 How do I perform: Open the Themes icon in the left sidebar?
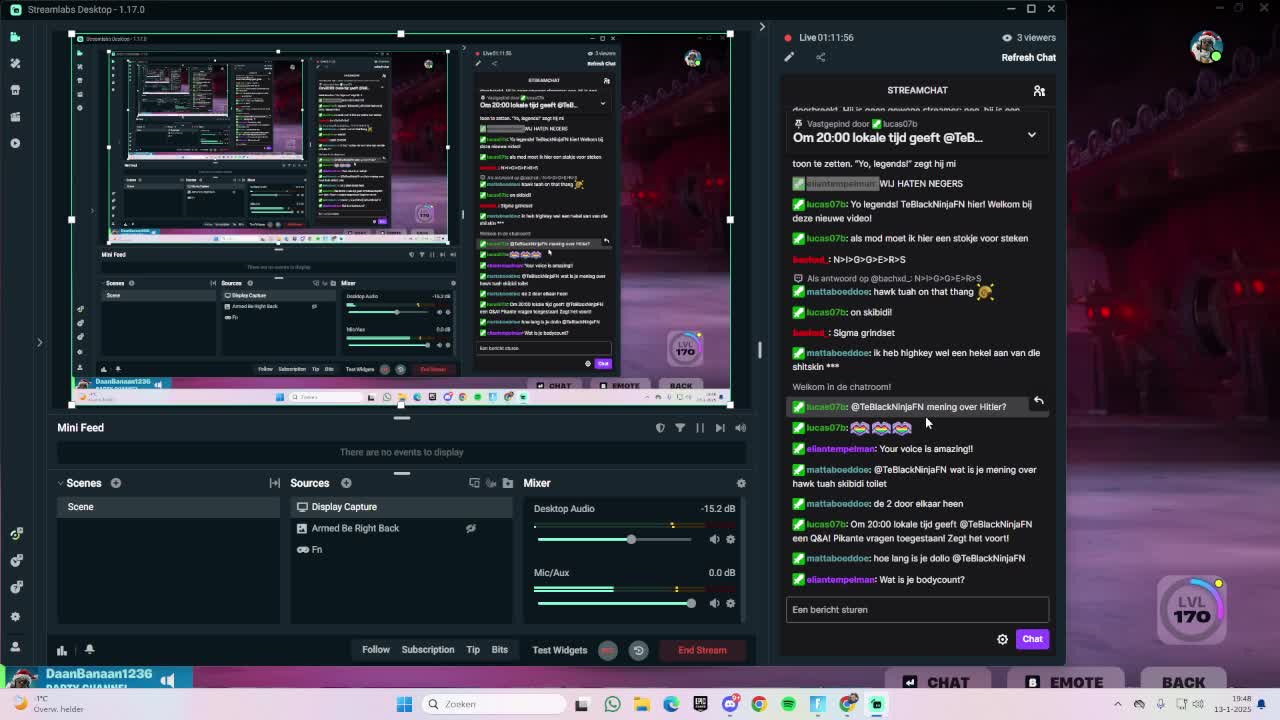15,63
